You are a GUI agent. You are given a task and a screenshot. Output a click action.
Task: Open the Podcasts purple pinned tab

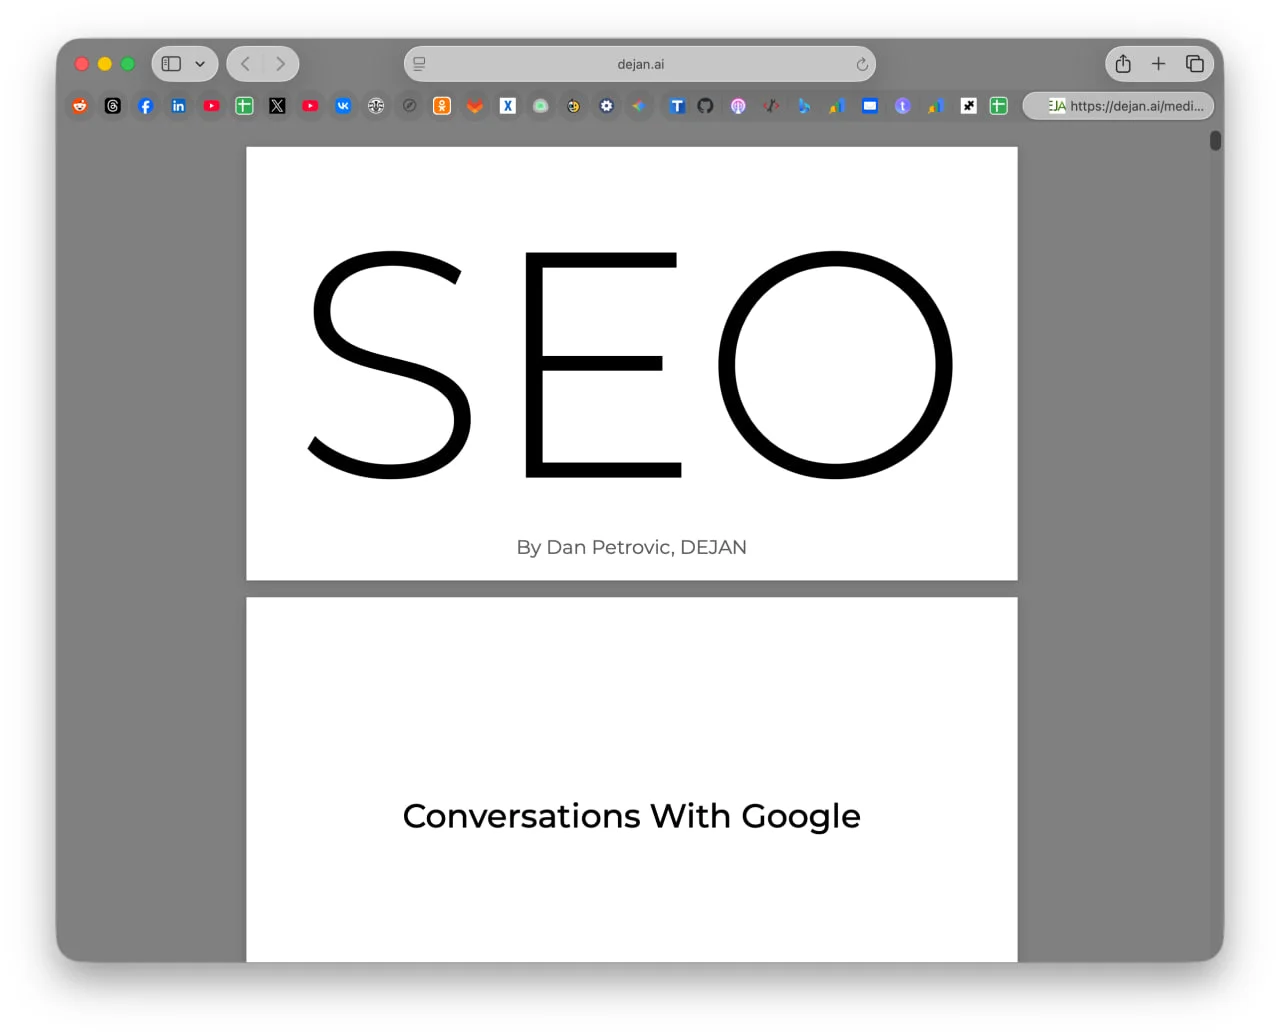tap(738, 106)
